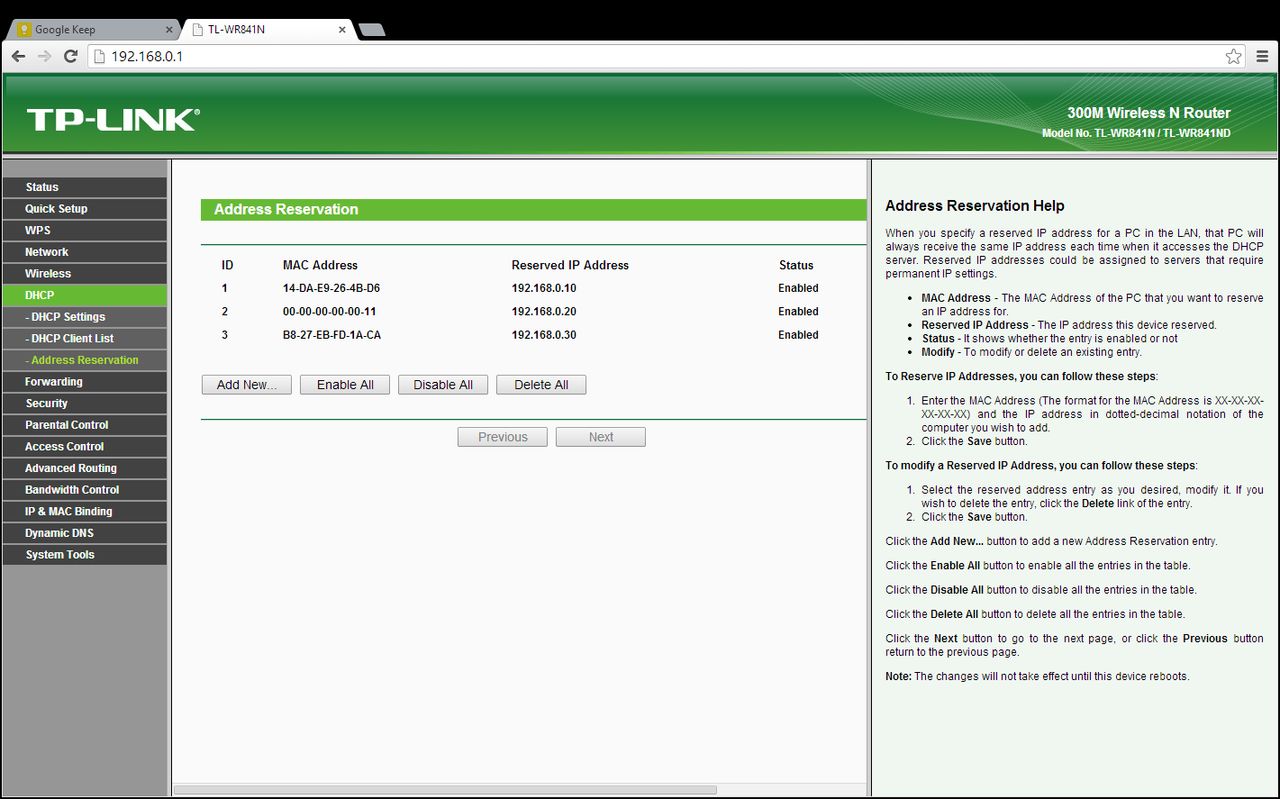Open Access Control settings
The height and width of the screenshot is (799, 1280).
(84, 447)
